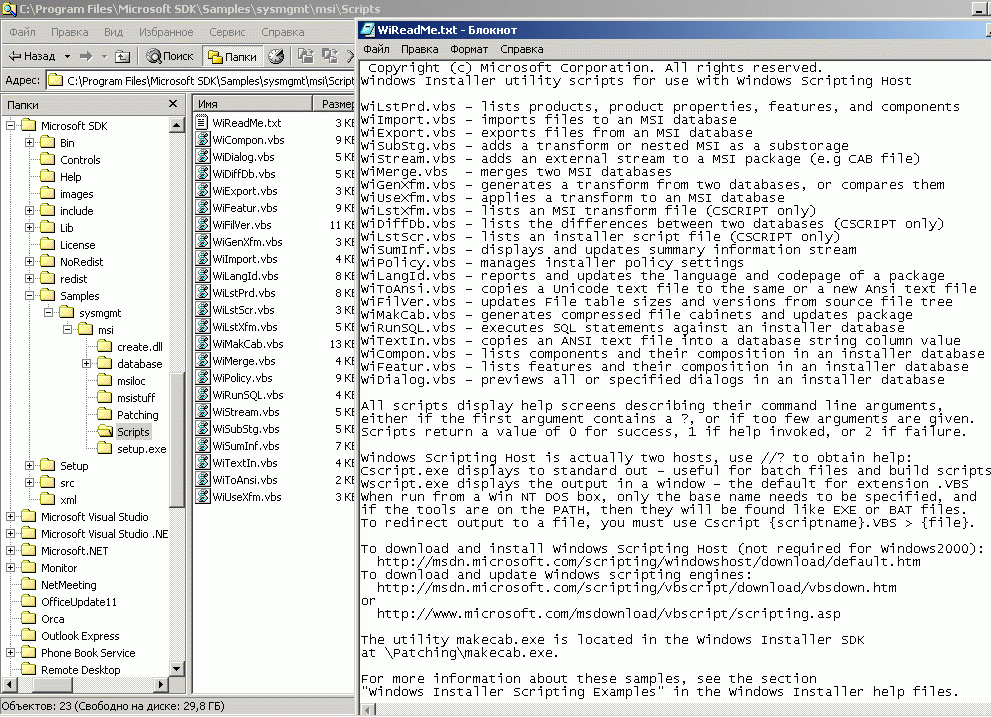
Task: Click the Размер column header
Action: 334,104
